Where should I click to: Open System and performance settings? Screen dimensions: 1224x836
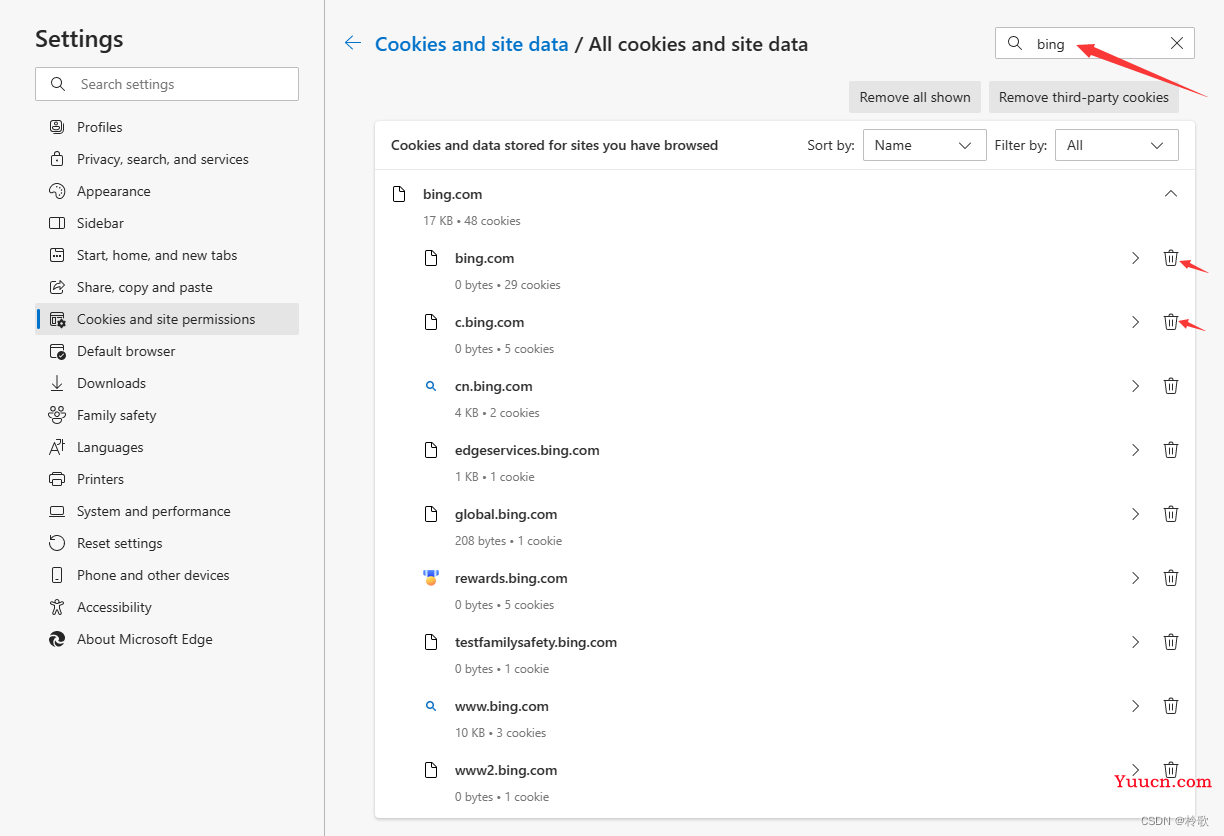point(167,511)
